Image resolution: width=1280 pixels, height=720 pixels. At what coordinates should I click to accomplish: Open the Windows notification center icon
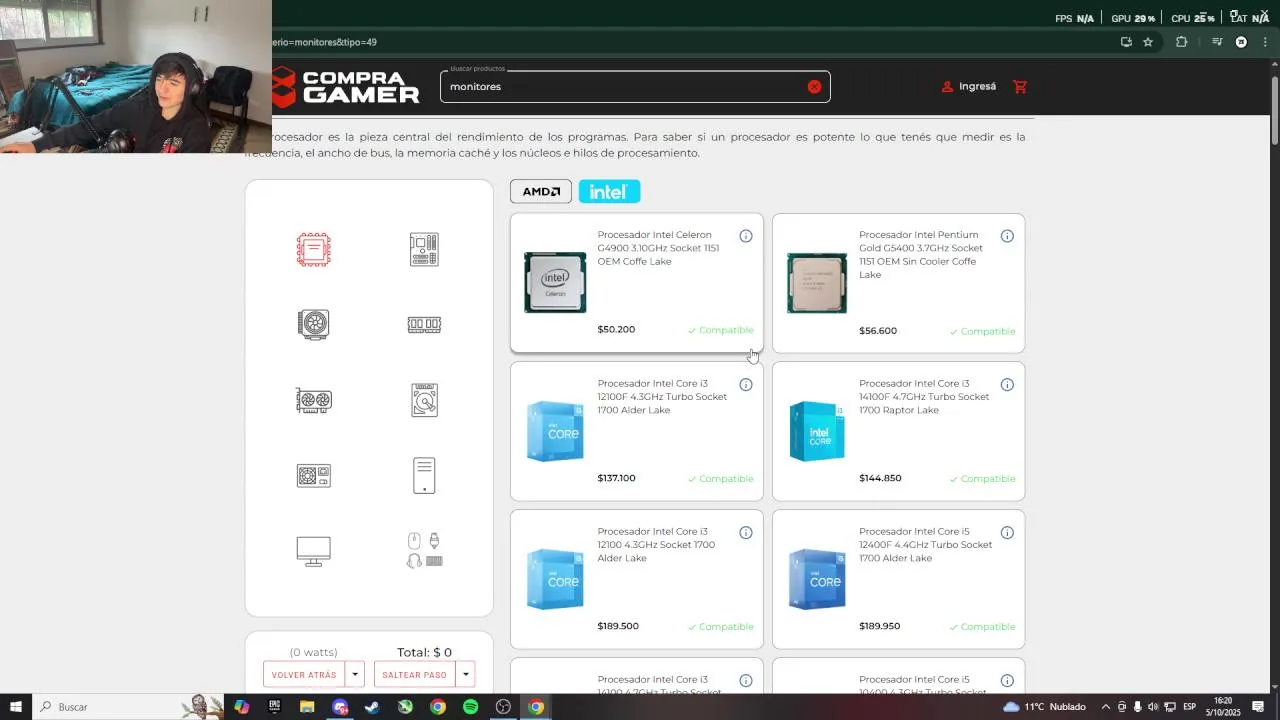(x=1259, y=707)
